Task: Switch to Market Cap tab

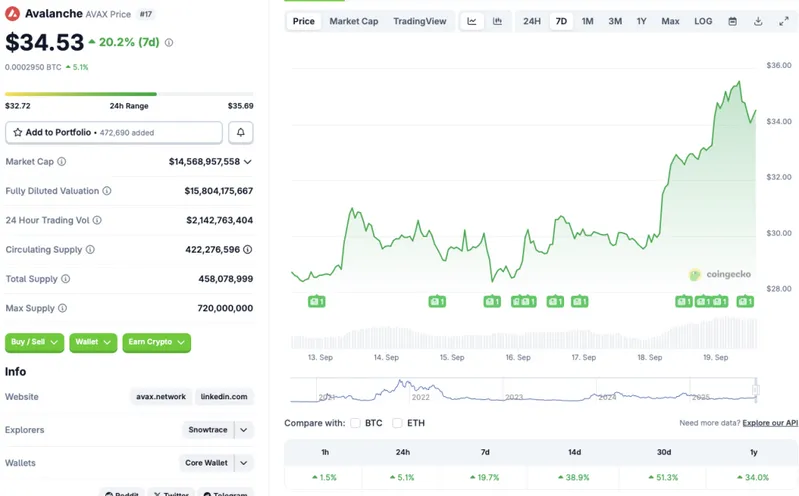Action: 354,21
